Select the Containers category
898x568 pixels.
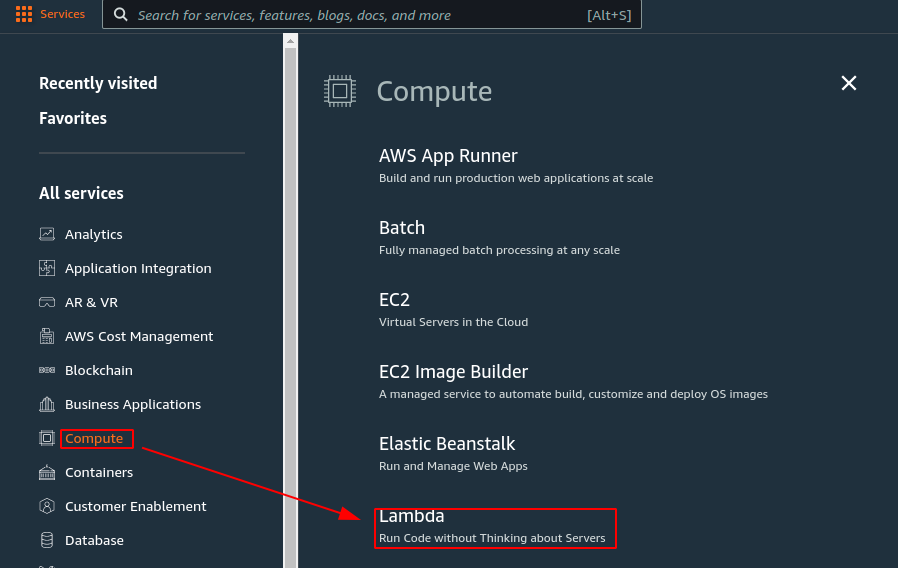pos(99,472)
